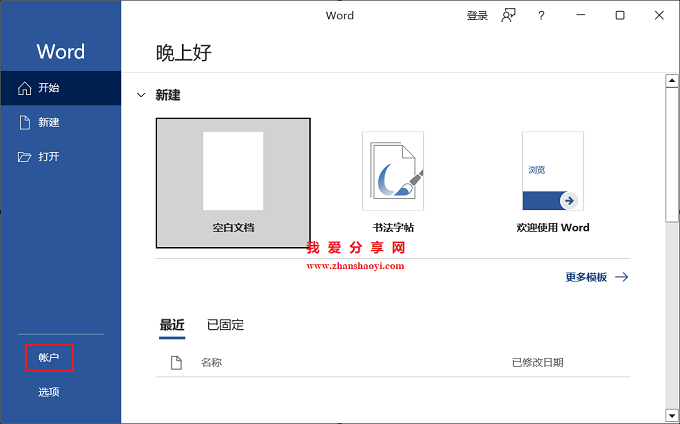Open the 打开 page in sidebar

60,157
